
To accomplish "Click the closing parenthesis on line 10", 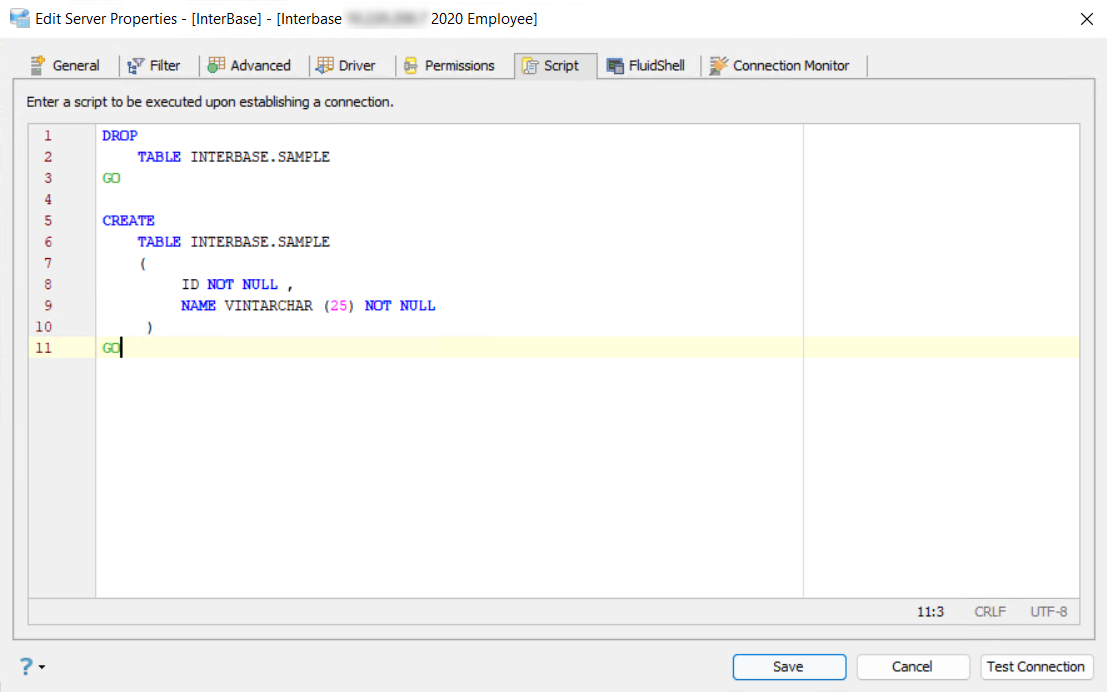I will [149, 327].
